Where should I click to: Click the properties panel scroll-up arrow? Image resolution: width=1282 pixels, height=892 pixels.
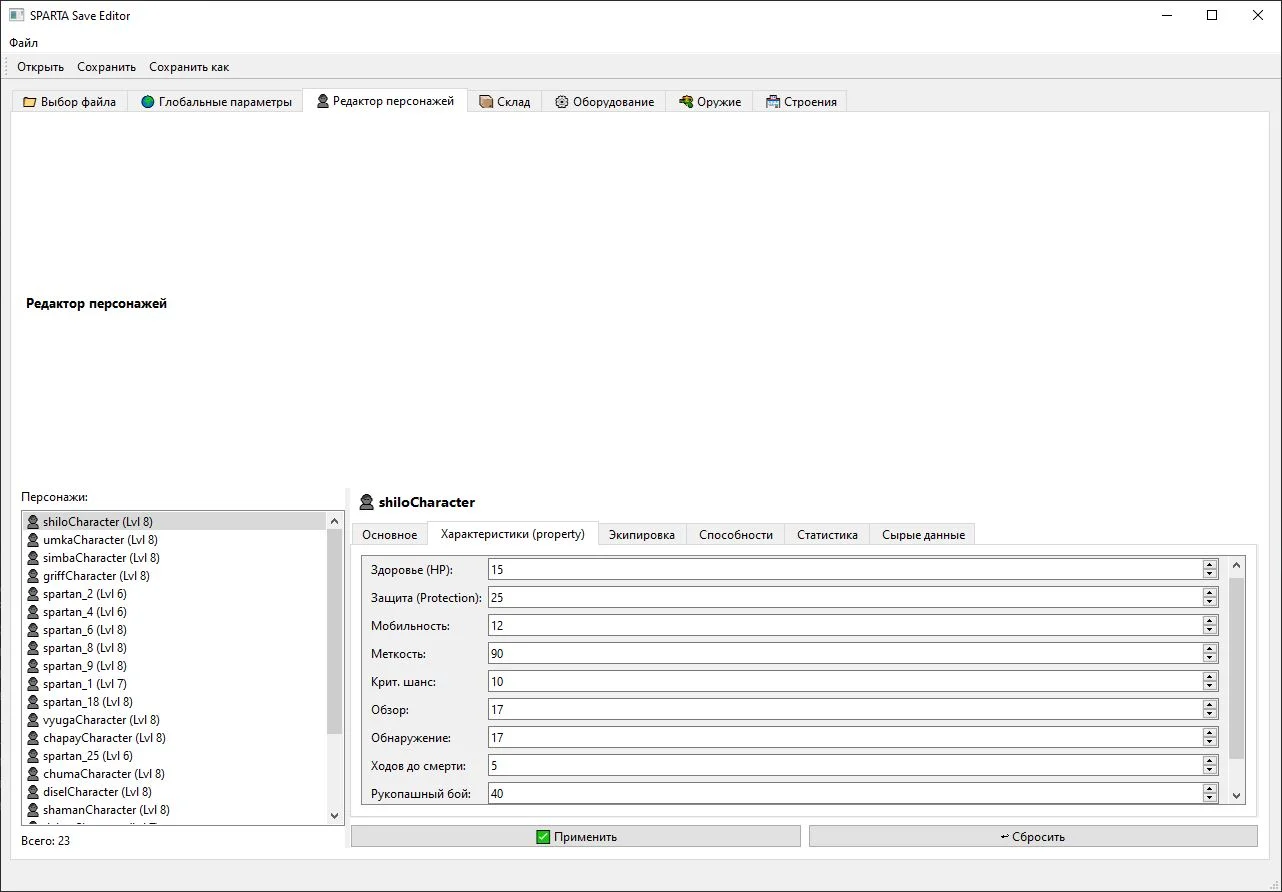1237,566
